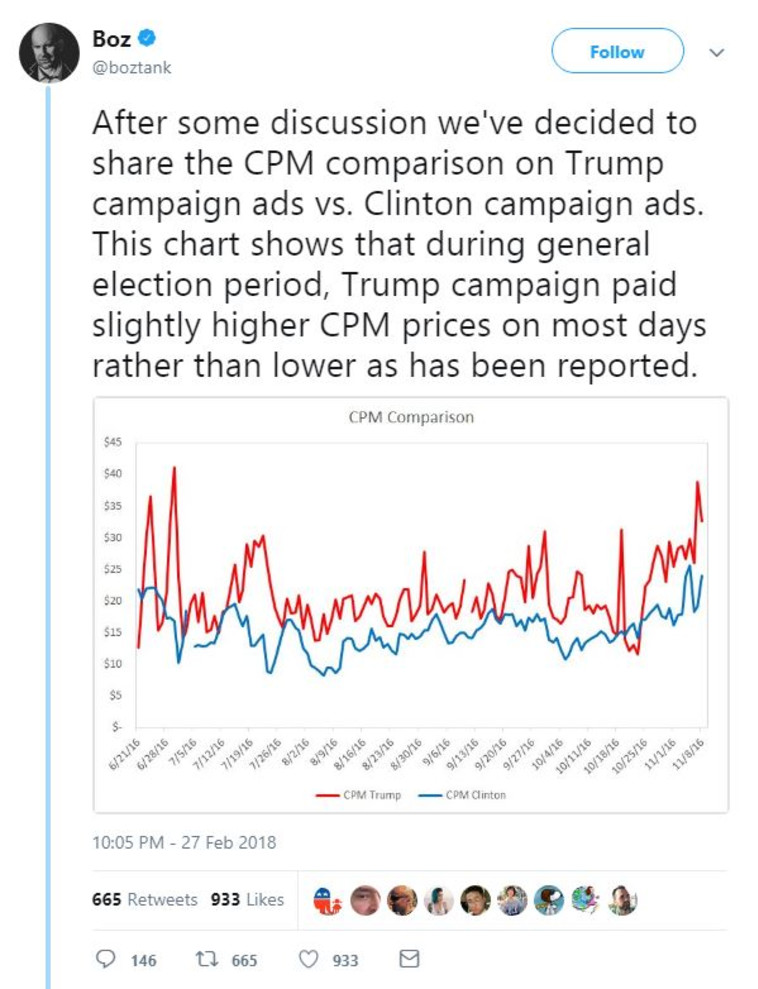Viewport: 758px width, 989px height.
Task: Like the tweet with the heart icon
Action: (309, 959)
